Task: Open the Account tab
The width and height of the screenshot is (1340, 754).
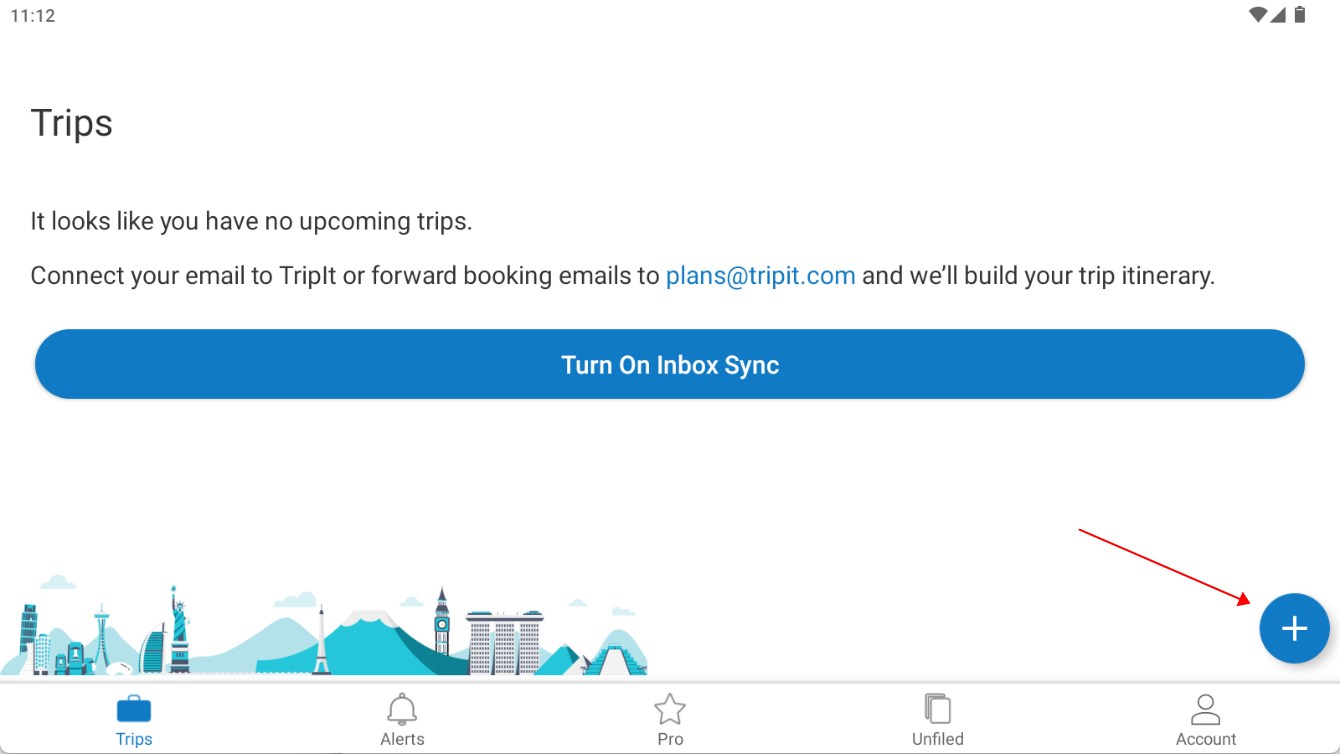Action: click(1206, 720)
